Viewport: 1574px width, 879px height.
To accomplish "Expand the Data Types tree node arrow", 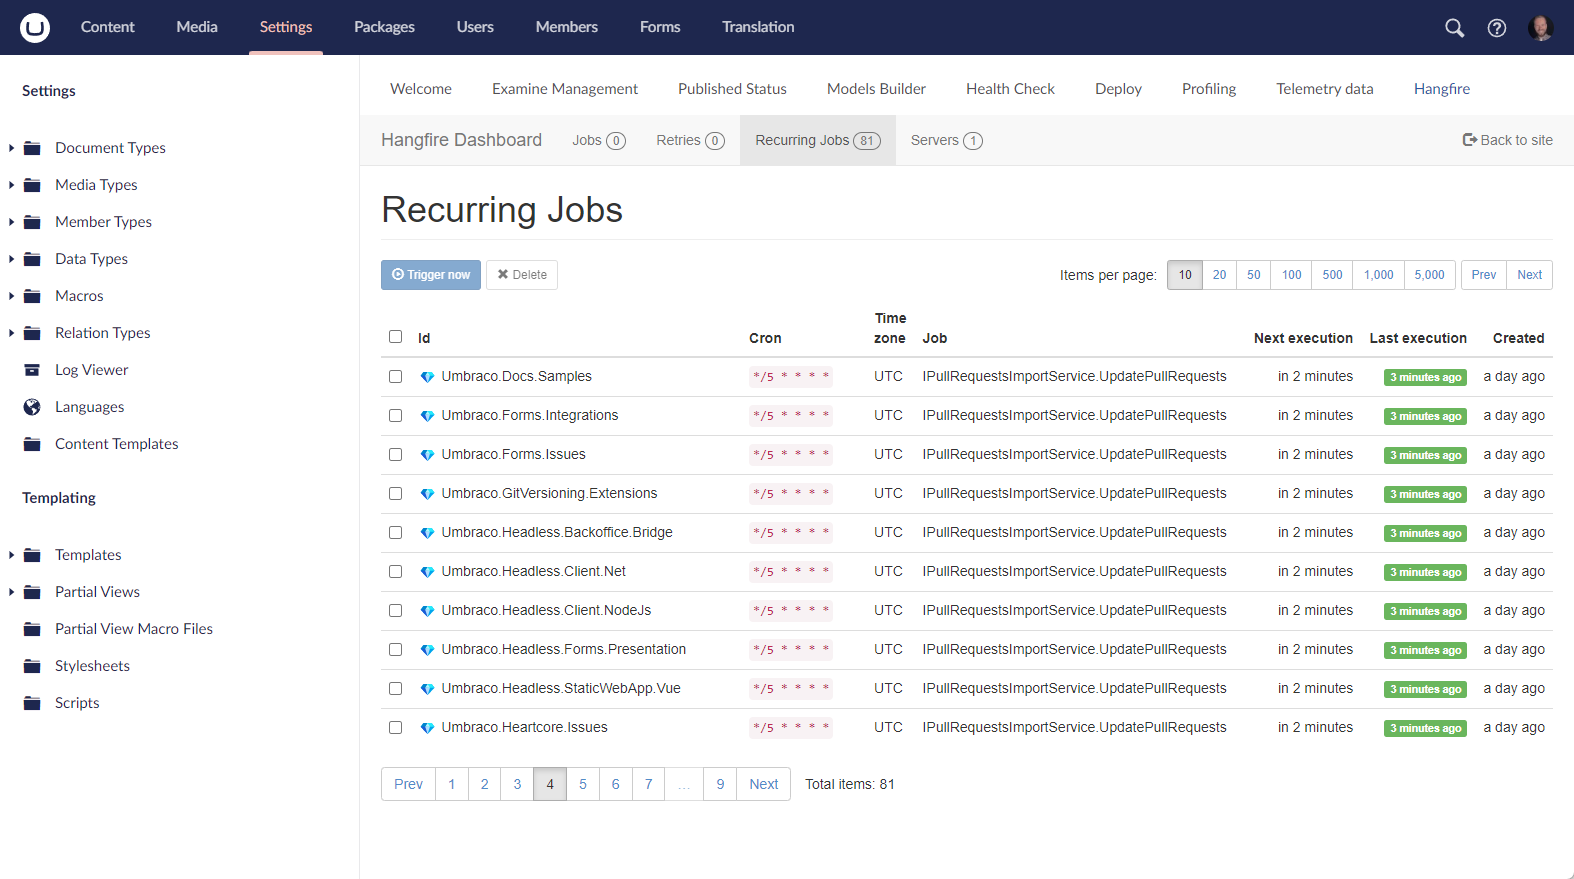I will 11,259.
